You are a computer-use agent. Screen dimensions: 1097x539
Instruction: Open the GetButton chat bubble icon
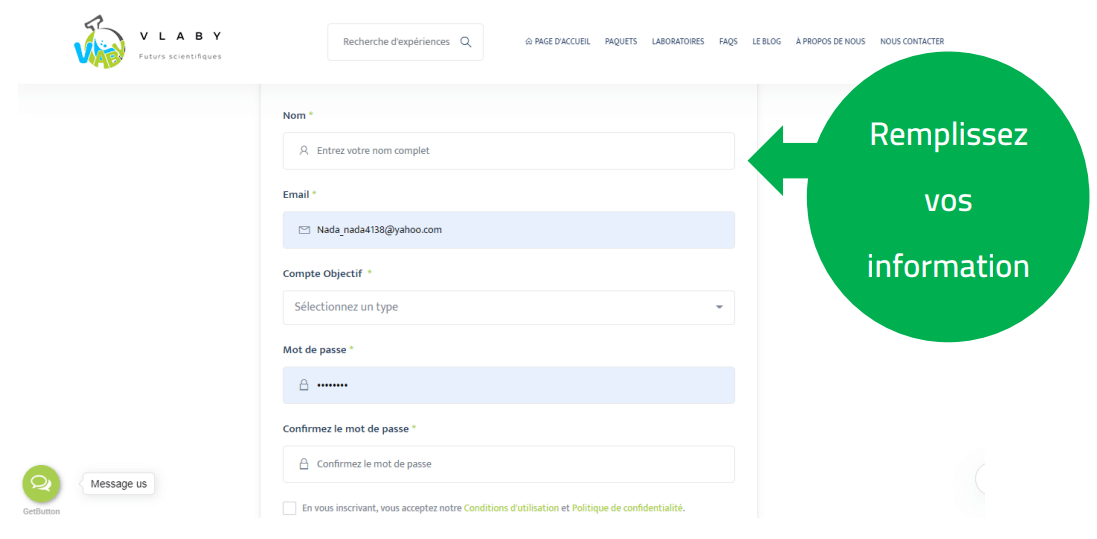tap(41, 484)
